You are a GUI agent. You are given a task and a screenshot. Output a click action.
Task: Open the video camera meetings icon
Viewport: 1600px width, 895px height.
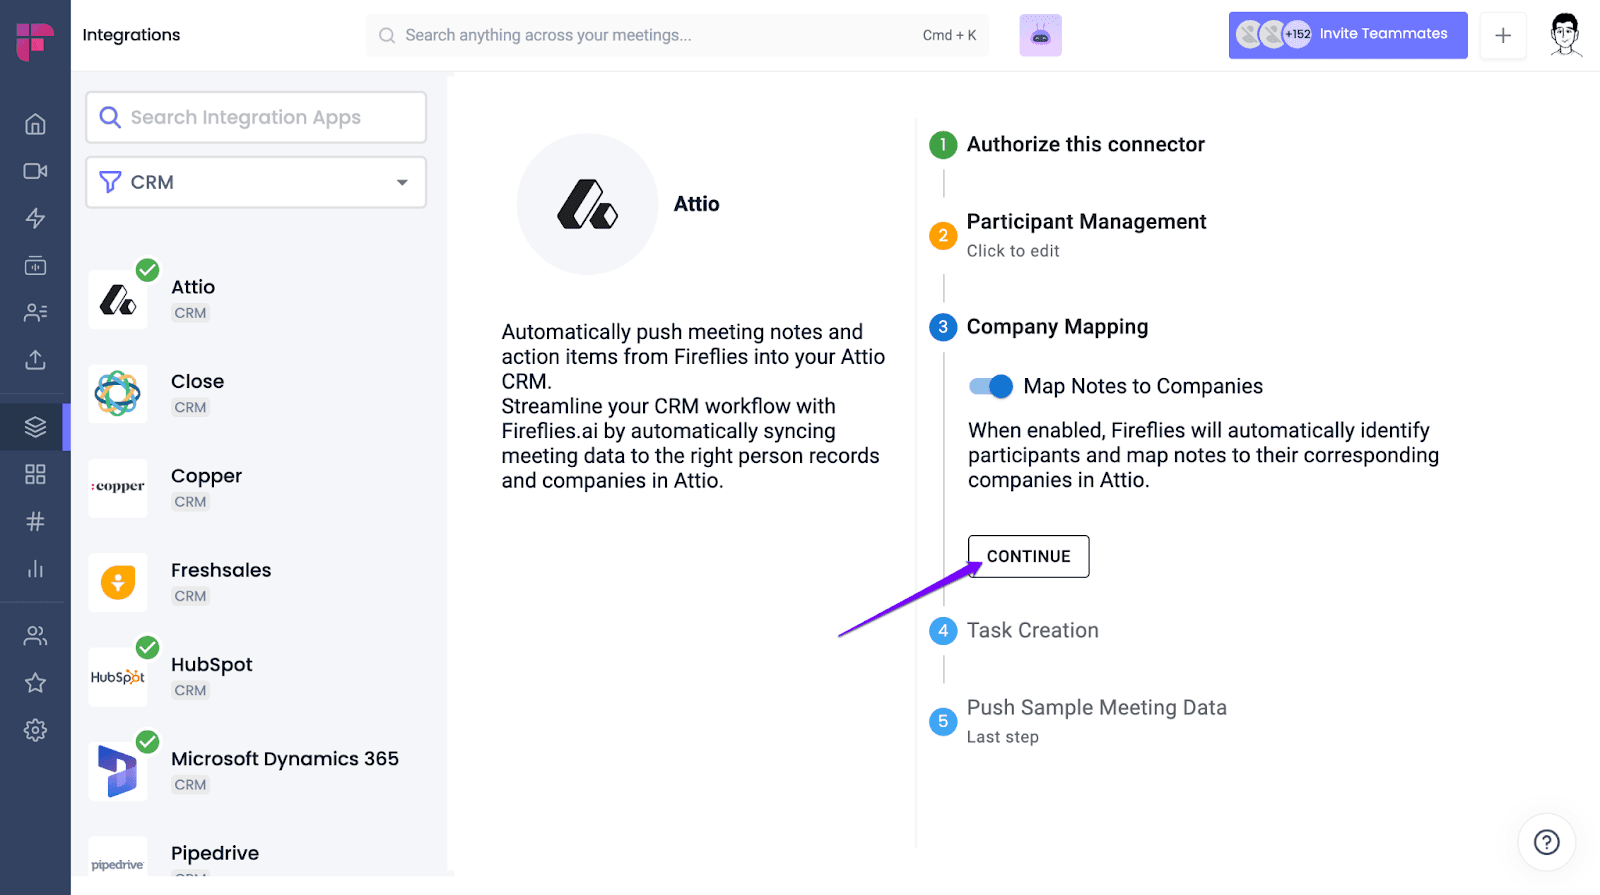pyautogui.click(x=35, y=171)
